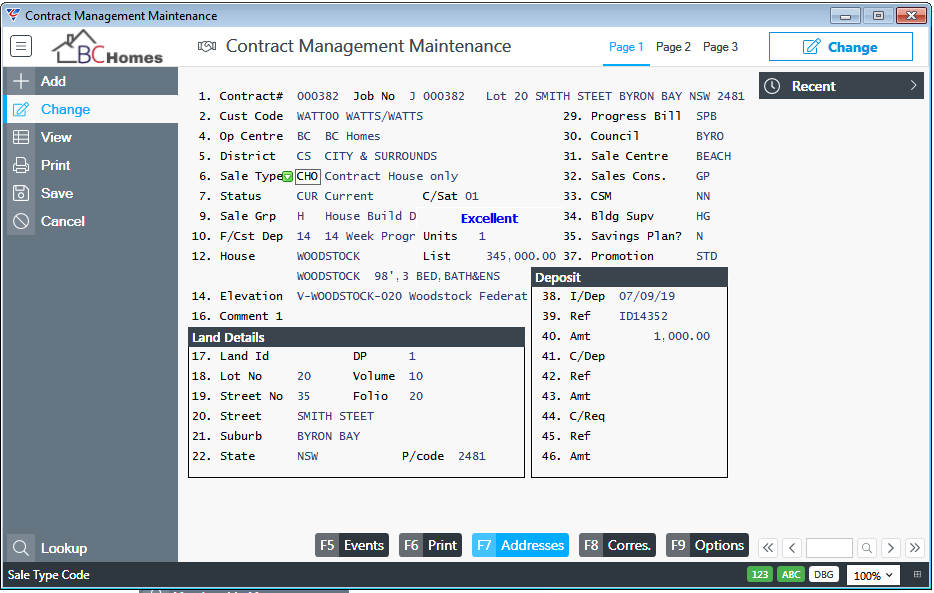Click the Save disk icon
This screenshot has height=593, width=934.
[x=21, y=193]
